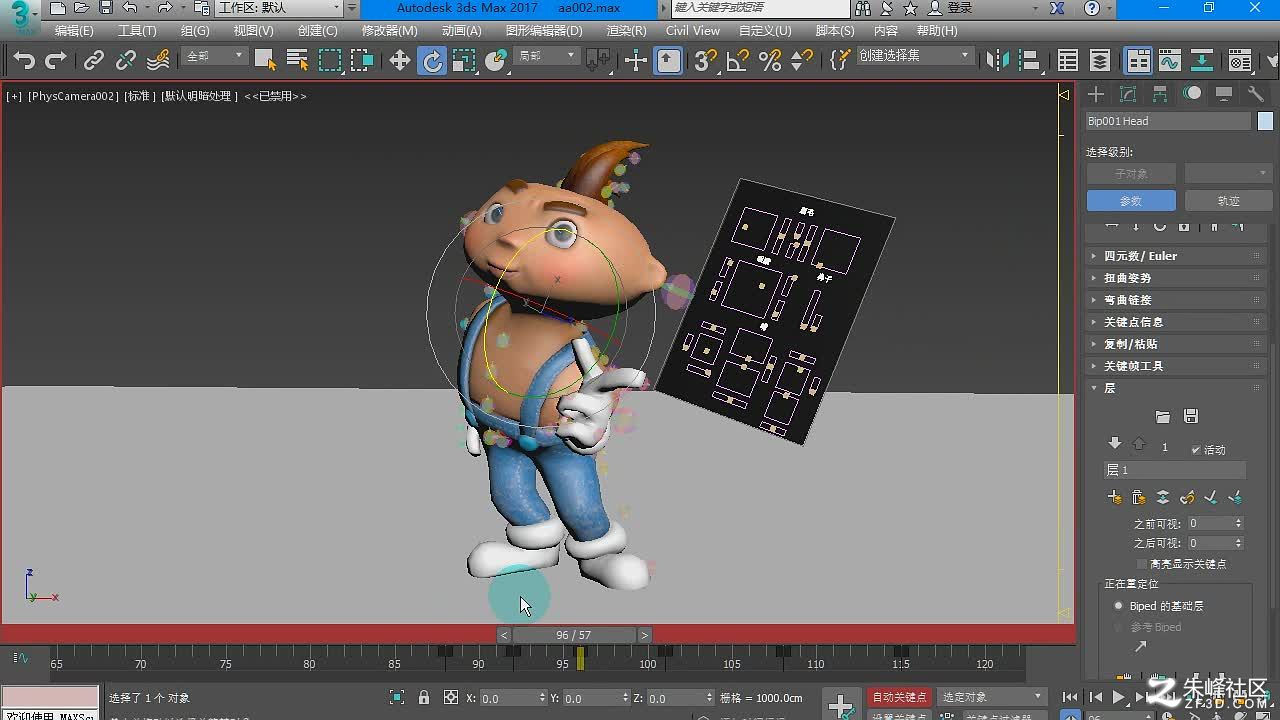Toggle the selection lock padlock icon
Image resolution: width=1280 pixels, height=720 pixels.
point(424,698)
